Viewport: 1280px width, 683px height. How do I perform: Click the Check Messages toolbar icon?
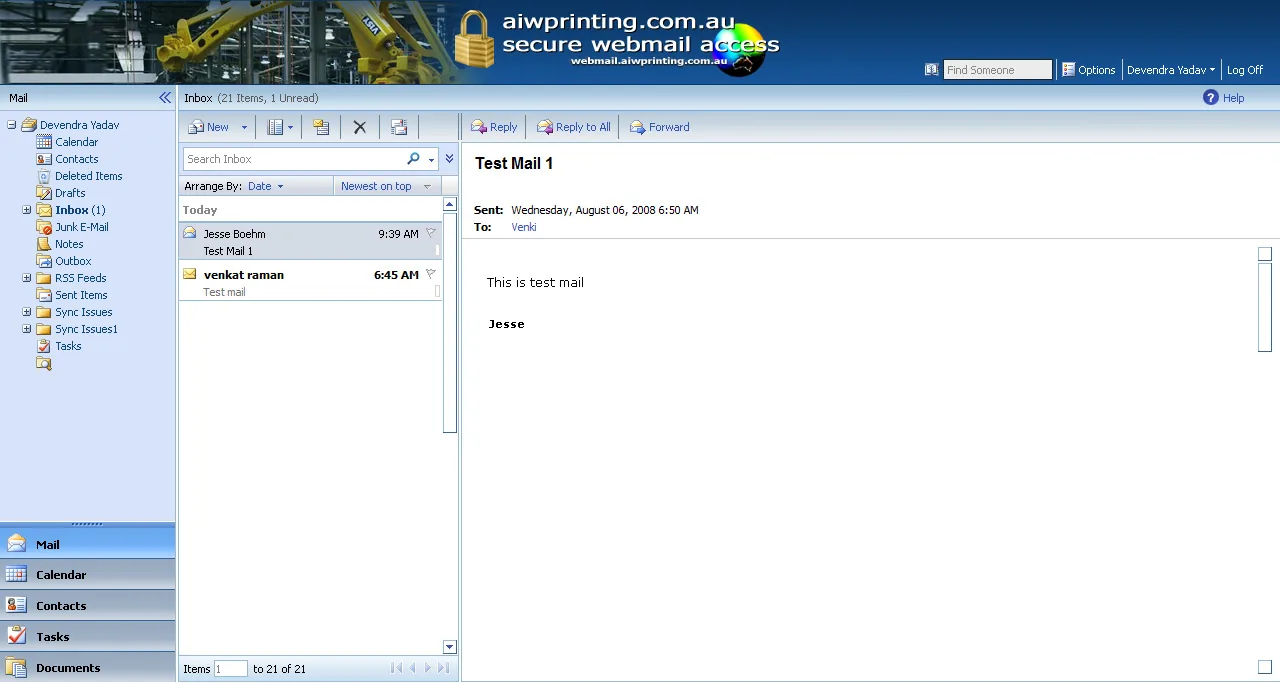pos(399,127)
